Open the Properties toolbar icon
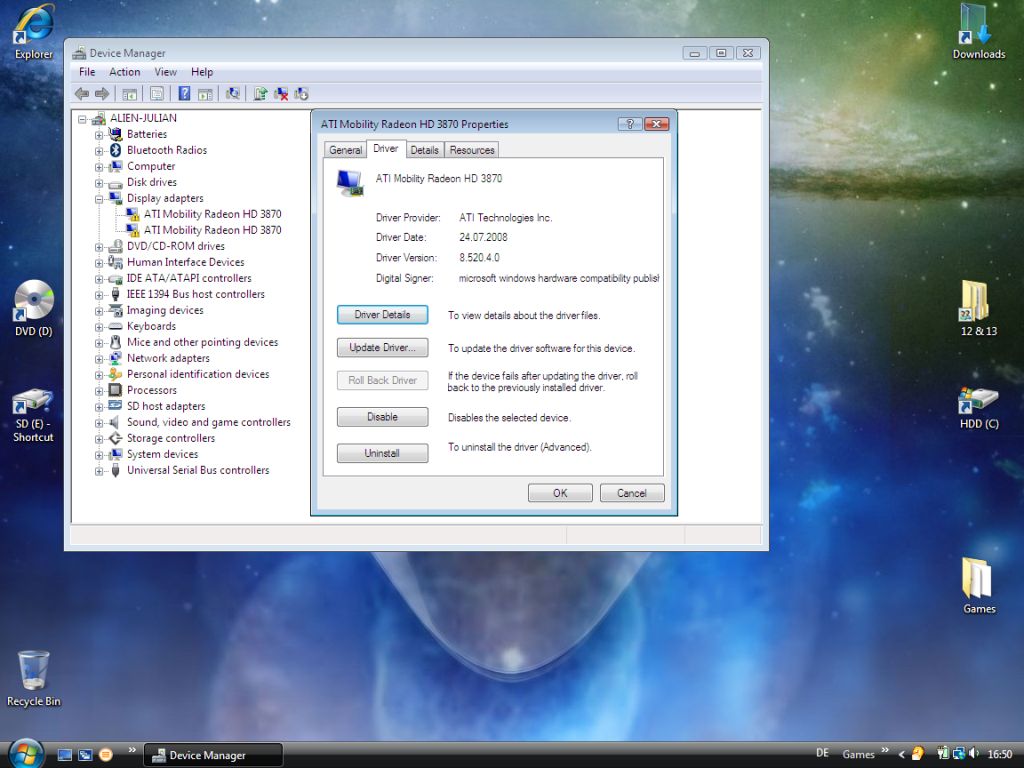 tap(157, 94)
